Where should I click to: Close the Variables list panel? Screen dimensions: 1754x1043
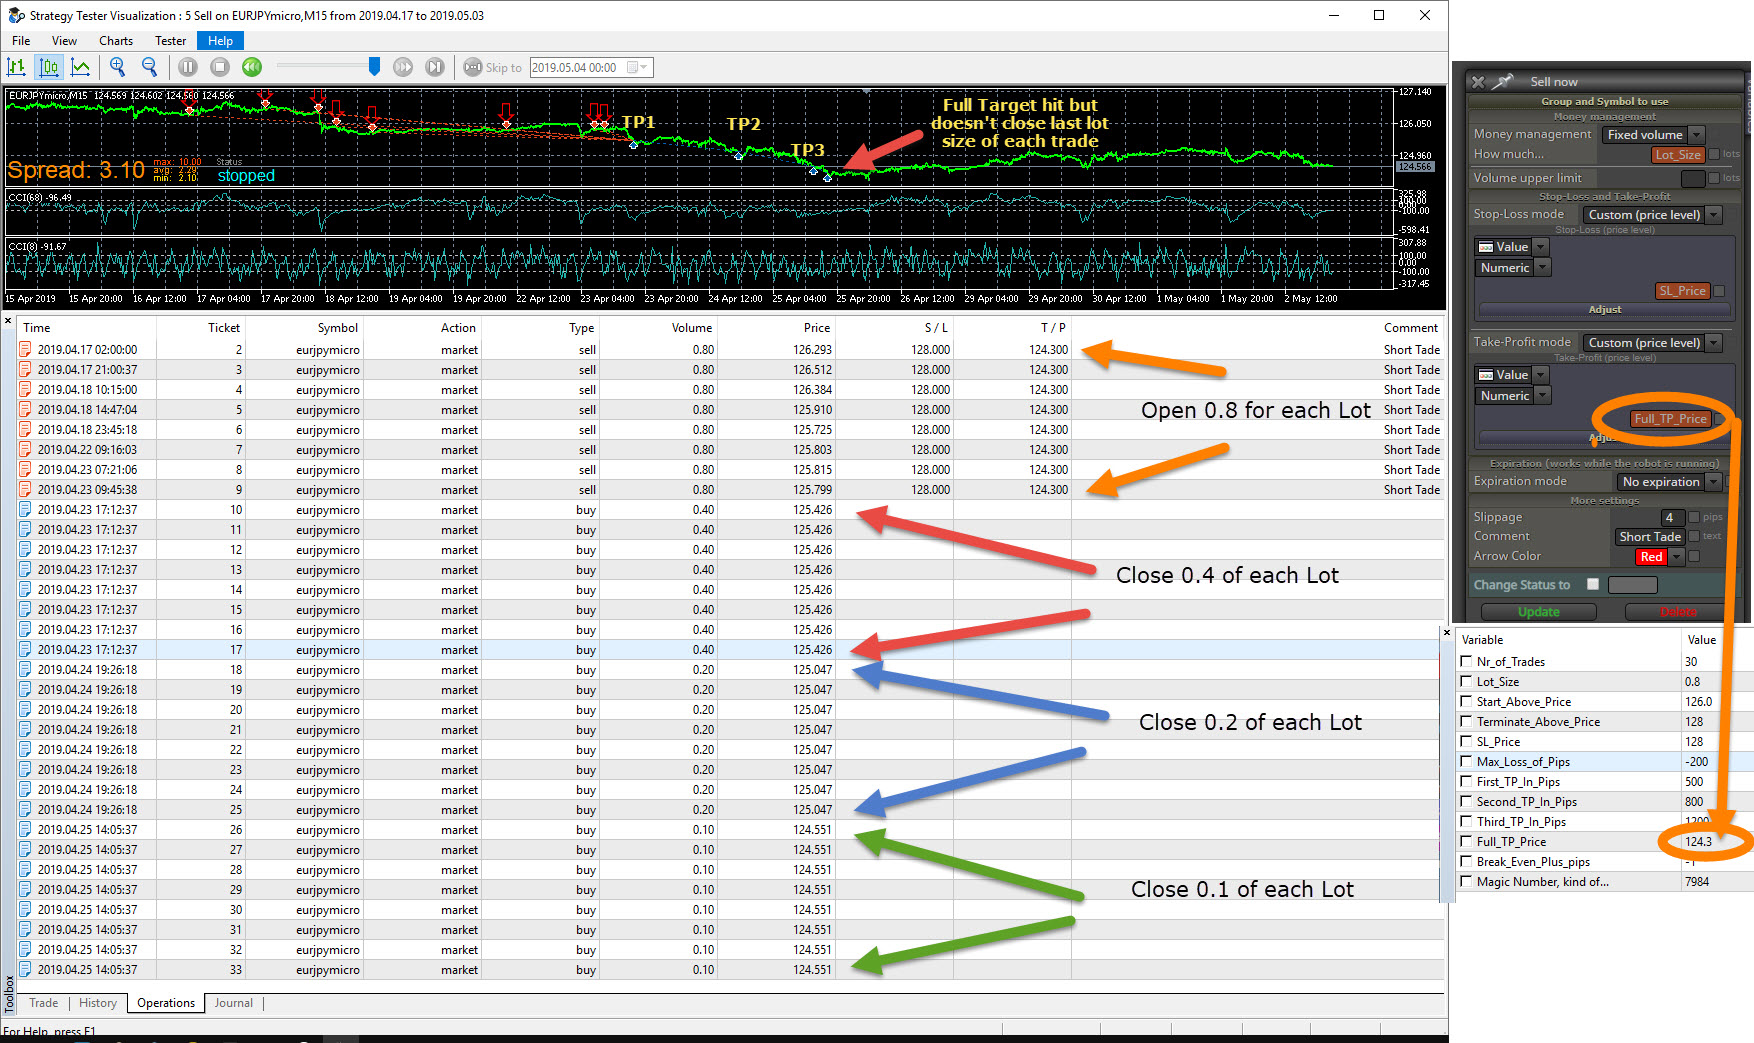click(x=1447, y=632)
